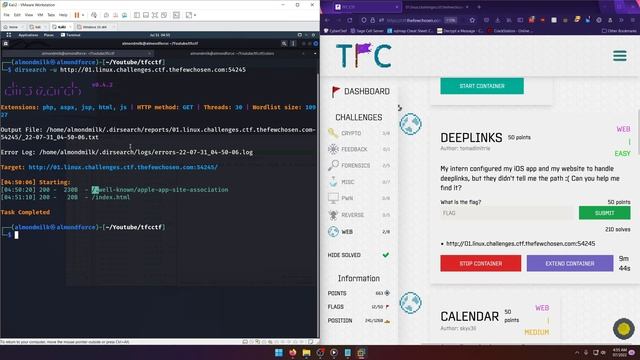Image resolution: width=640 pixels, height=360 pixels.
Task: Click the terminal command prompt cursor
Action: click(16, 235)
